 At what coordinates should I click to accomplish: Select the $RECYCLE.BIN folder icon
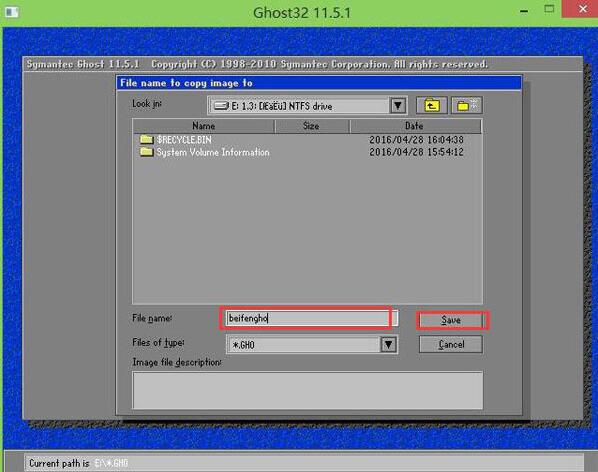(x=146, y=139)
